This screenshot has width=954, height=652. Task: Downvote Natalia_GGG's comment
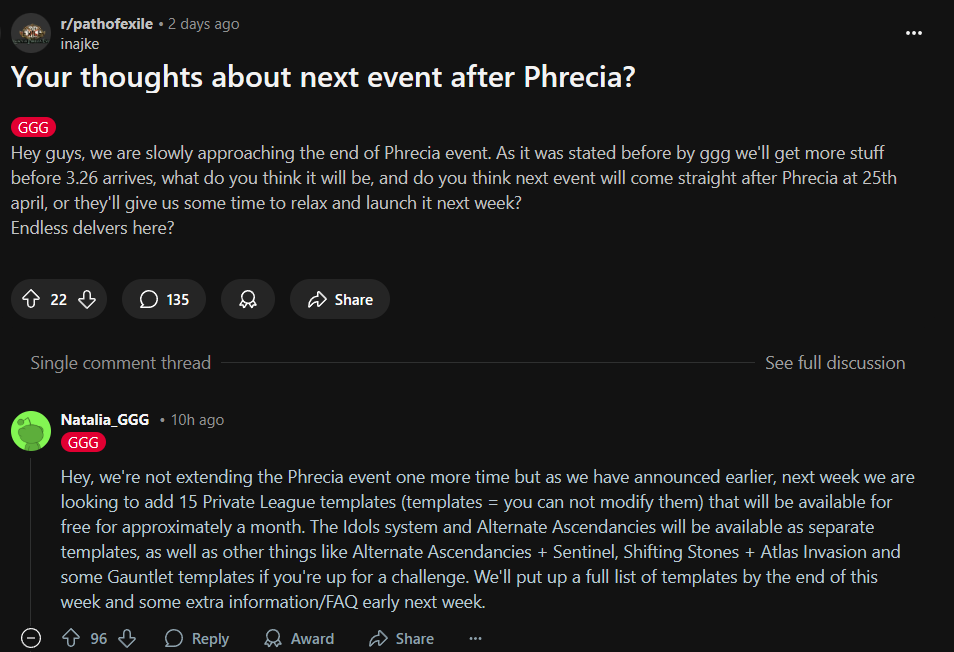[127, 638]
